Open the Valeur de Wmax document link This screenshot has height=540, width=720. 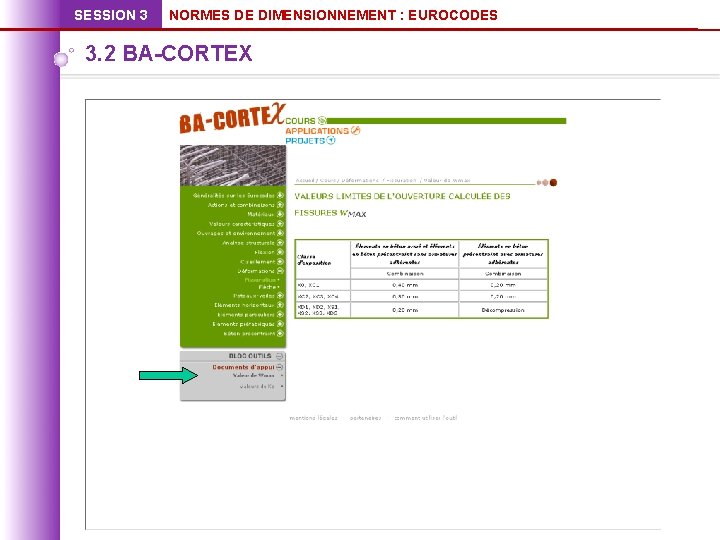click(x=253, y=376)
